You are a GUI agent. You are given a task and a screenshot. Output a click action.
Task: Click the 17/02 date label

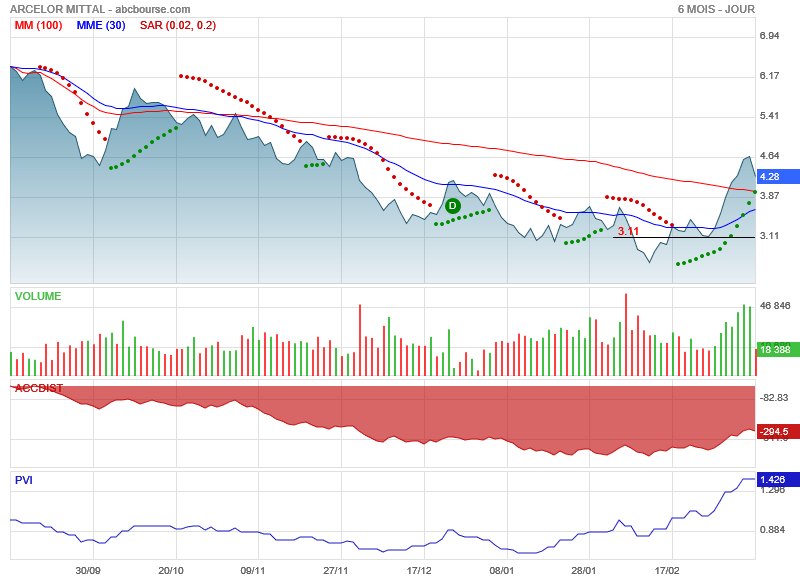[667, 570]
